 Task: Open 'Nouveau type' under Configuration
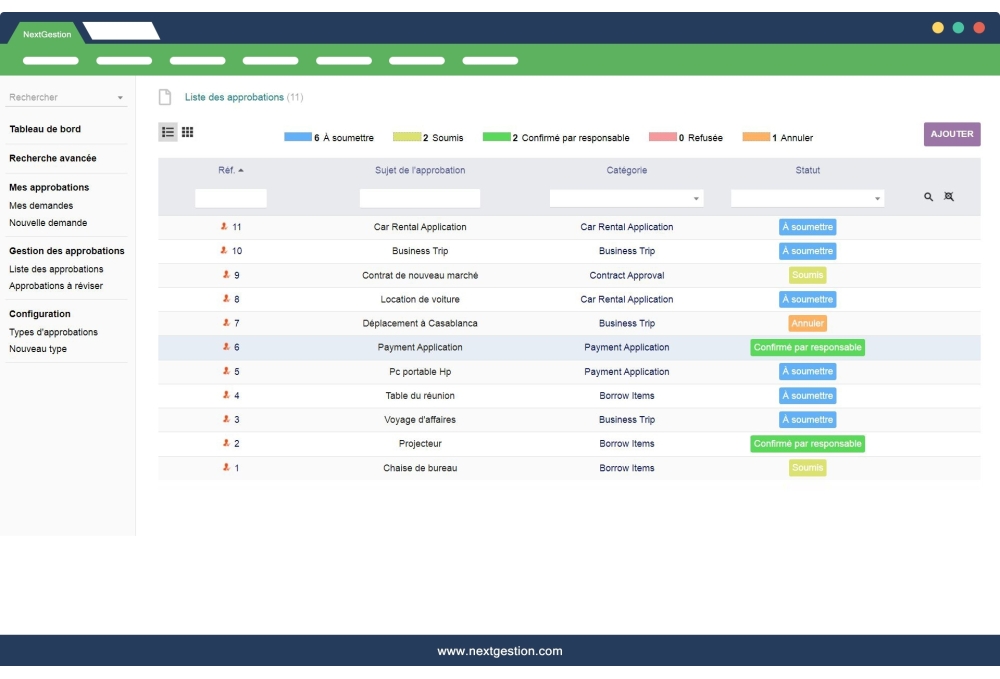click(36, 348)
